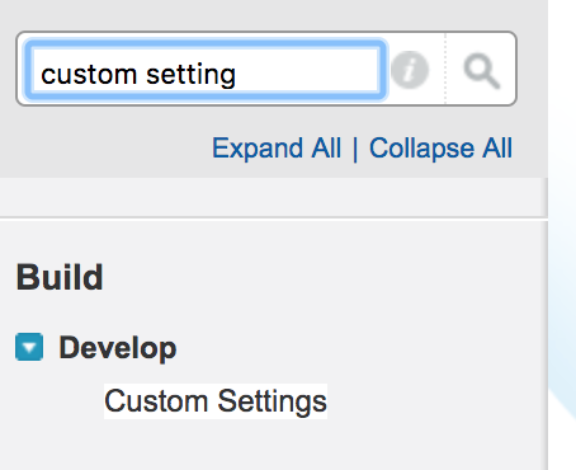Toggle the teal triangle beside Develop
The height and width of the screenshot is (474, 578).
(x=29, y=347)
